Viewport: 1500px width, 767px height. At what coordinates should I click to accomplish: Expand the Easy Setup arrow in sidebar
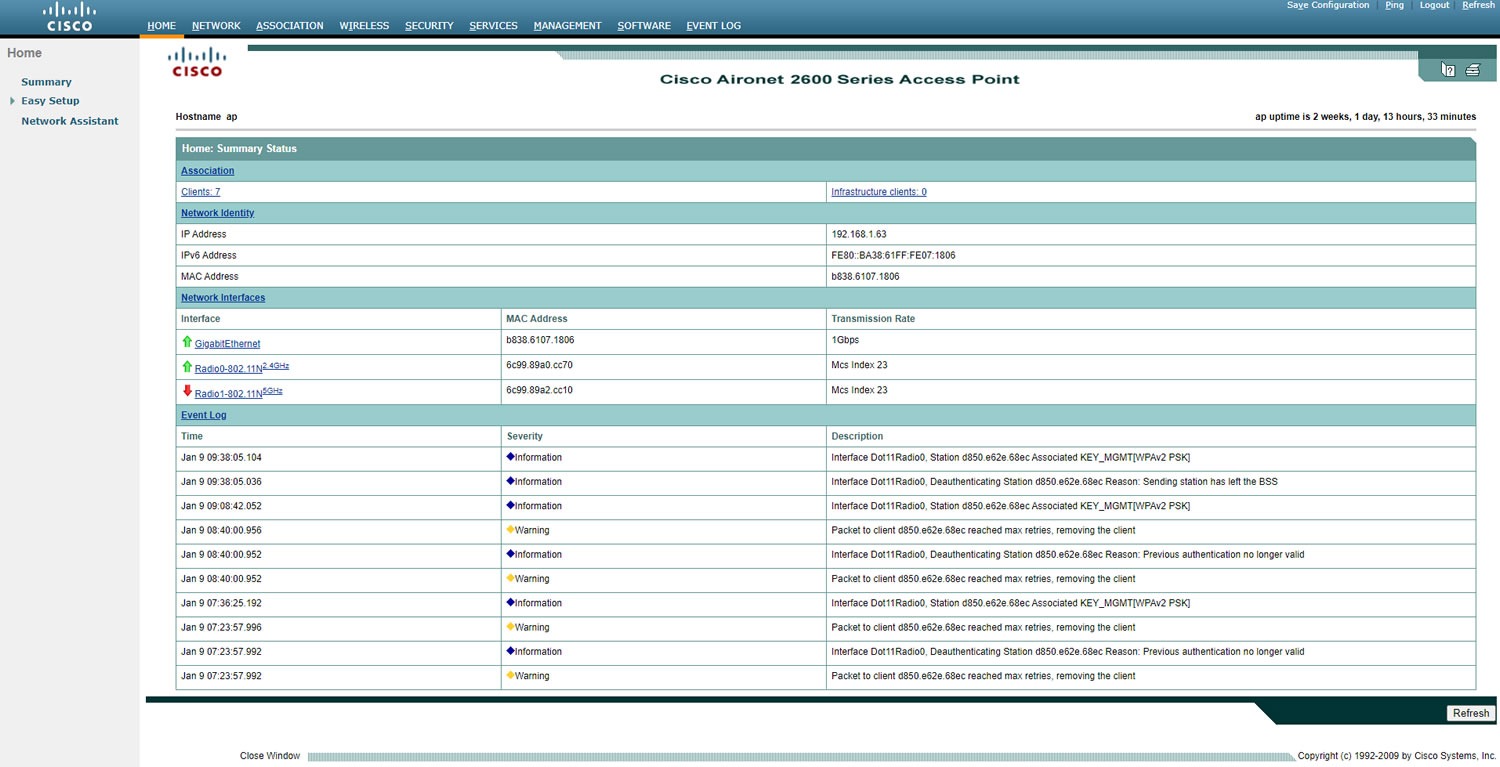[12, 101]
